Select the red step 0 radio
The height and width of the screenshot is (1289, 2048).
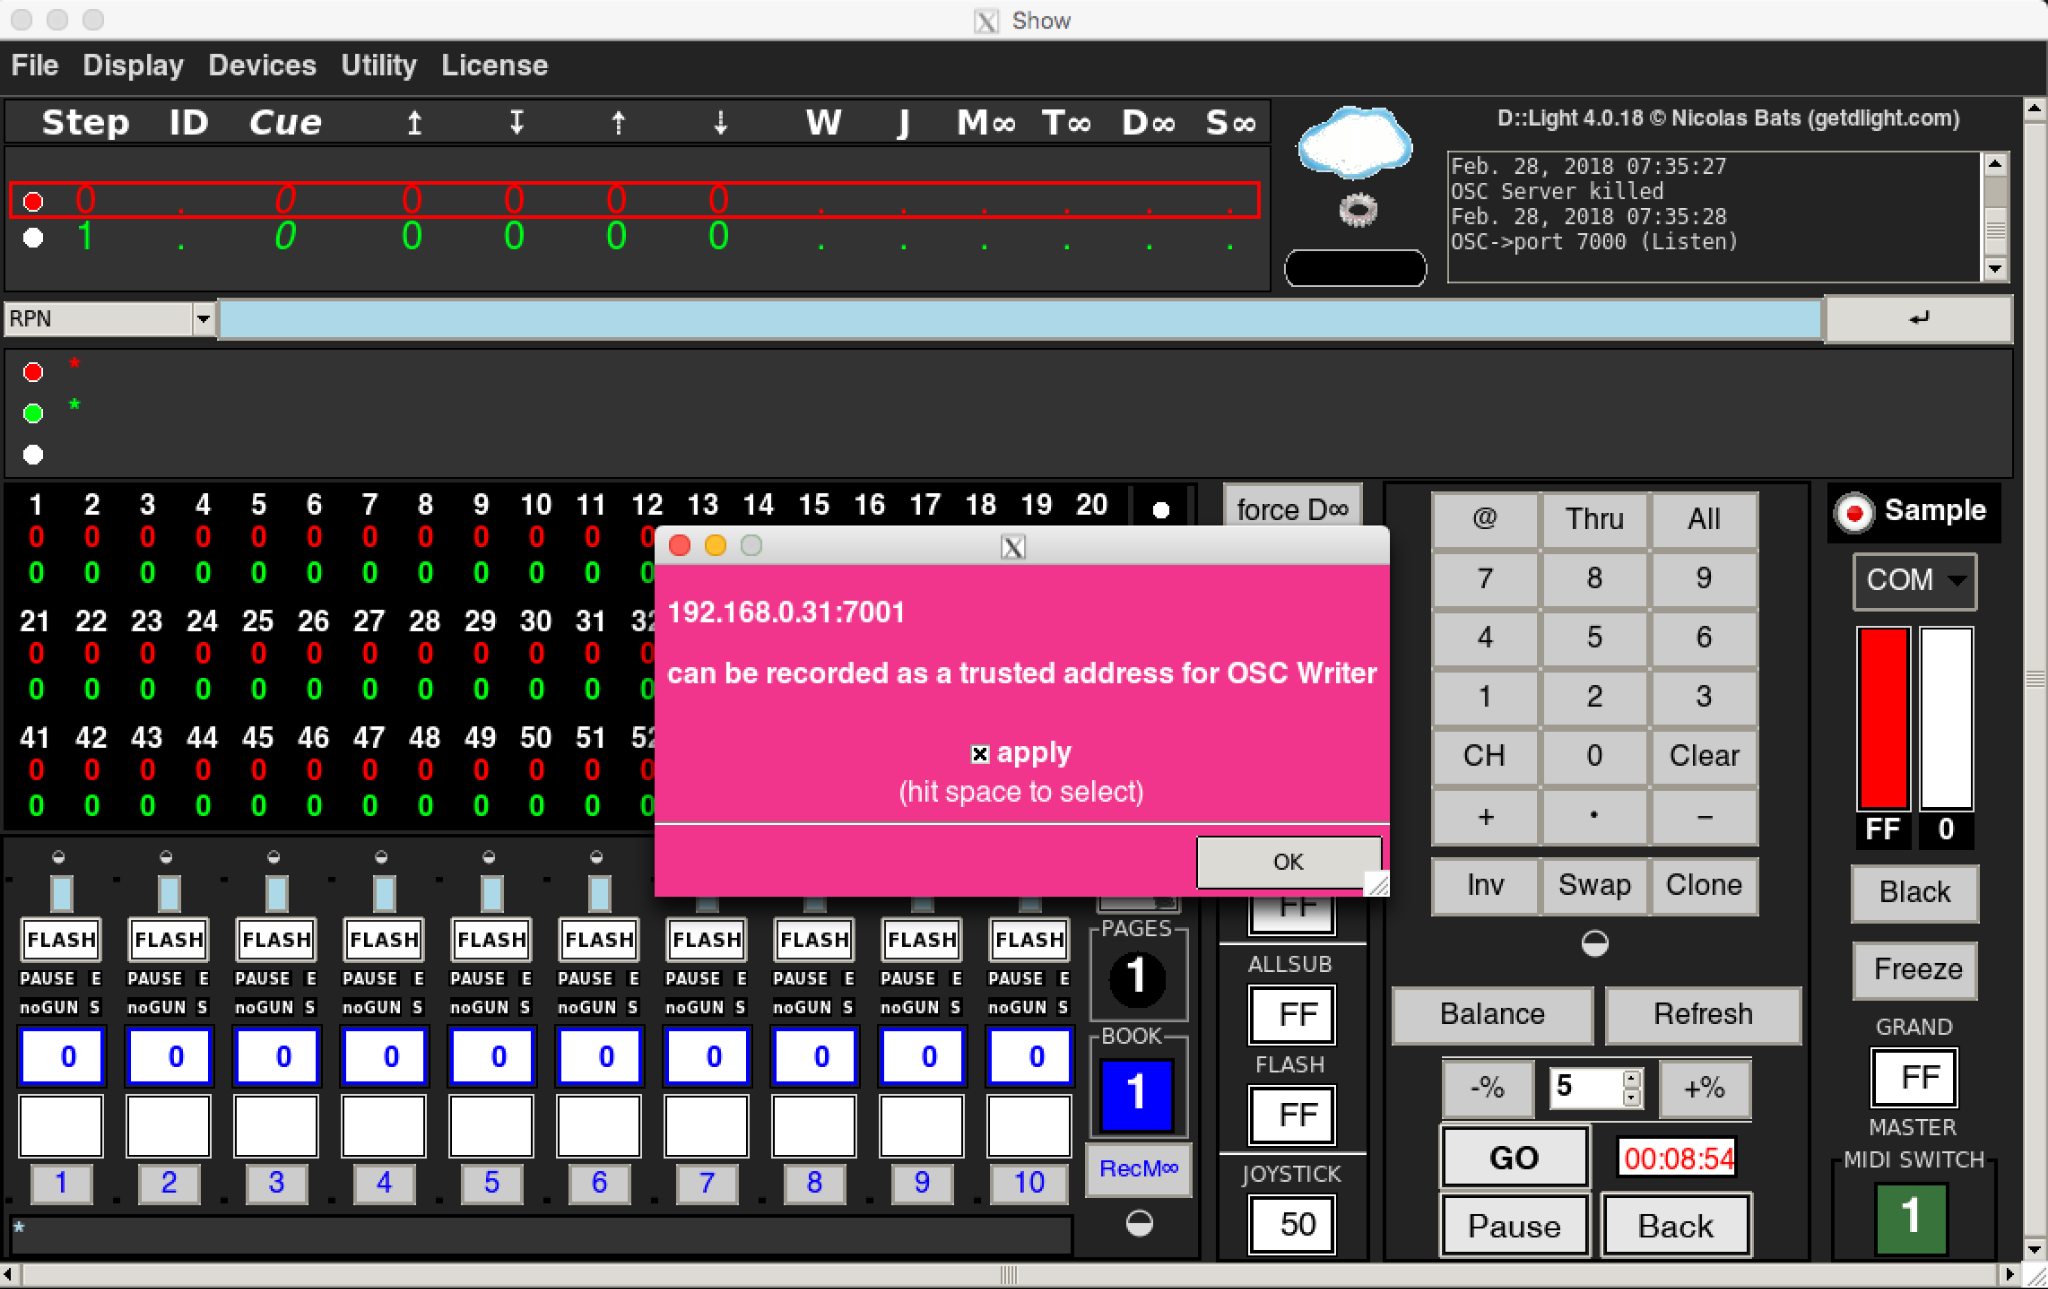tap(33, 202)
